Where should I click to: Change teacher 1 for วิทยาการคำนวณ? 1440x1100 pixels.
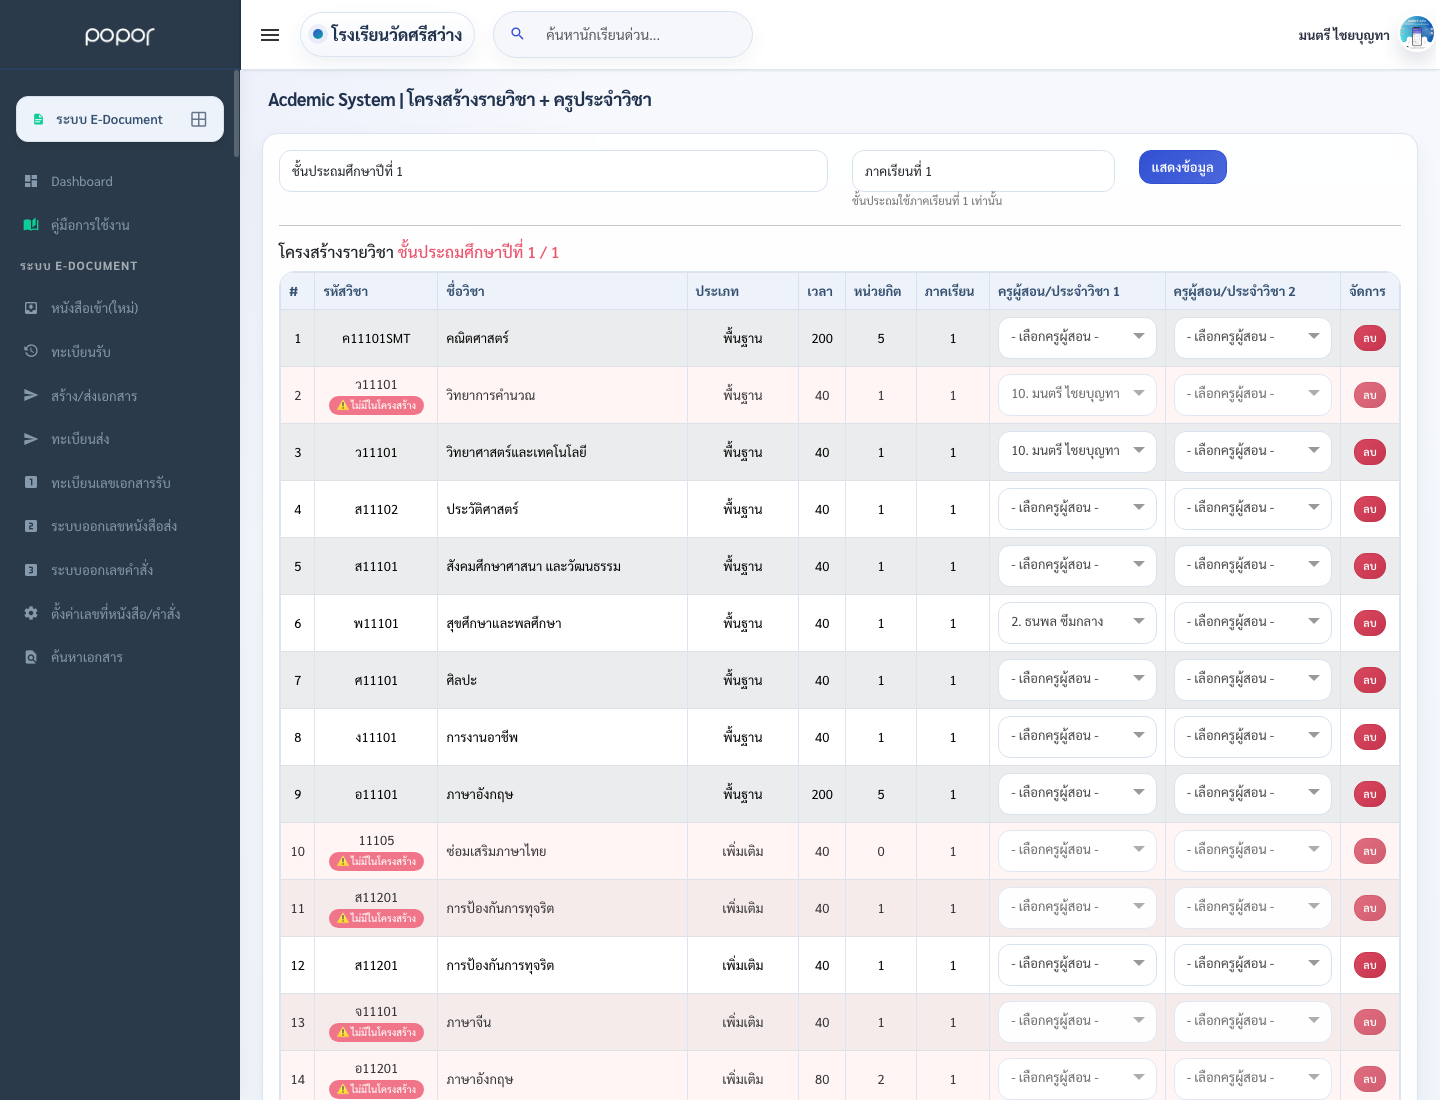click(1077, 394)
